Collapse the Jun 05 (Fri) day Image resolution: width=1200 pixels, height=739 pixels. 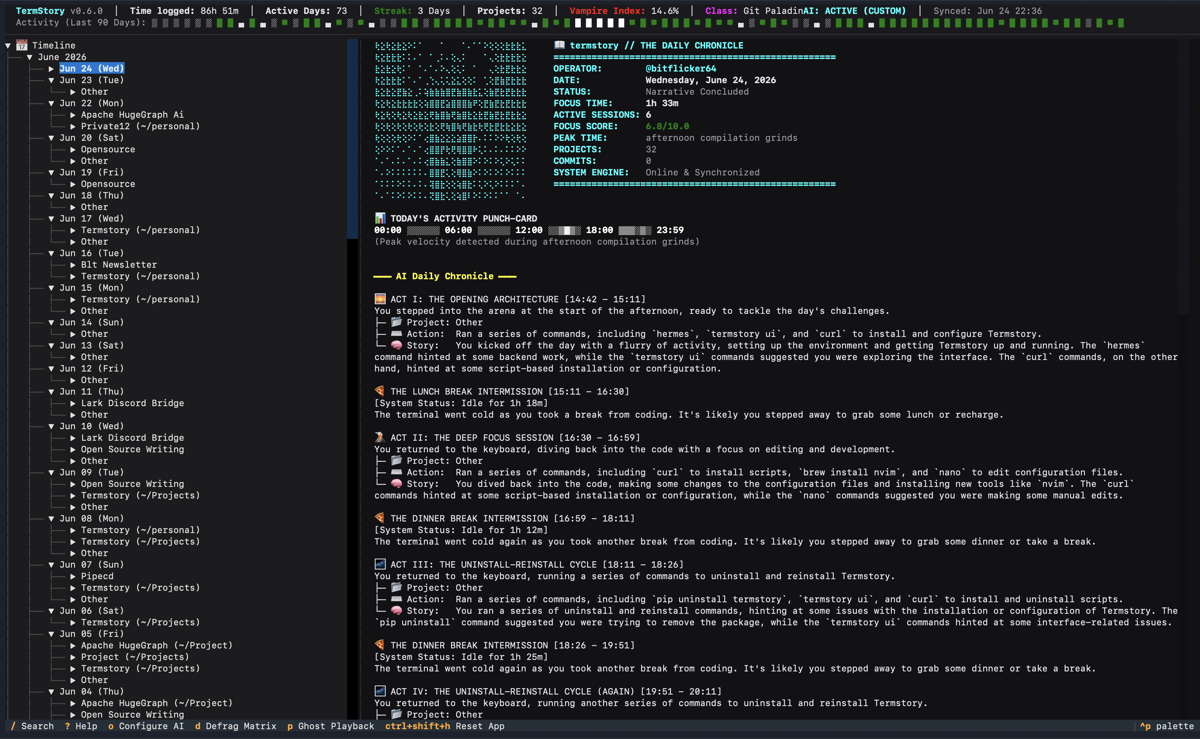[52, 633]
